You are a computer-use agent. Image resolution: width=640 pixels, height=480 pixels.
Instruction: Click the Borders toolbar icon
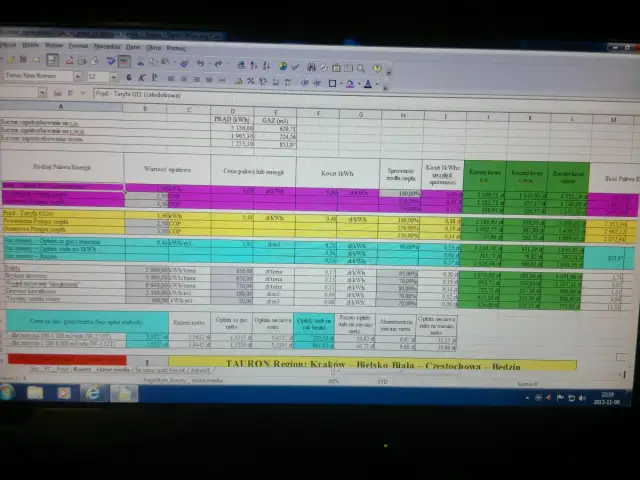(x=333, y=83)
